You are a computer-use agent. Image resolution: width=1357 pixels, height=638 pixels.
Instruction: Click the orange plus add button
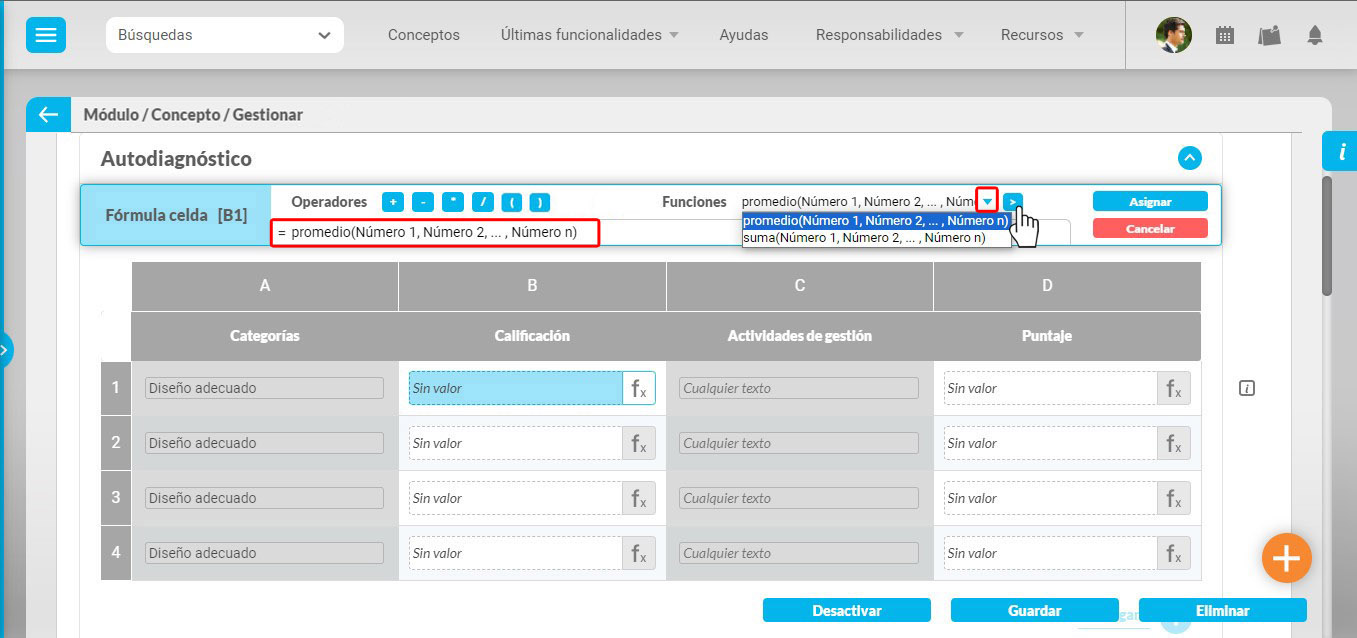point(1286,558)
